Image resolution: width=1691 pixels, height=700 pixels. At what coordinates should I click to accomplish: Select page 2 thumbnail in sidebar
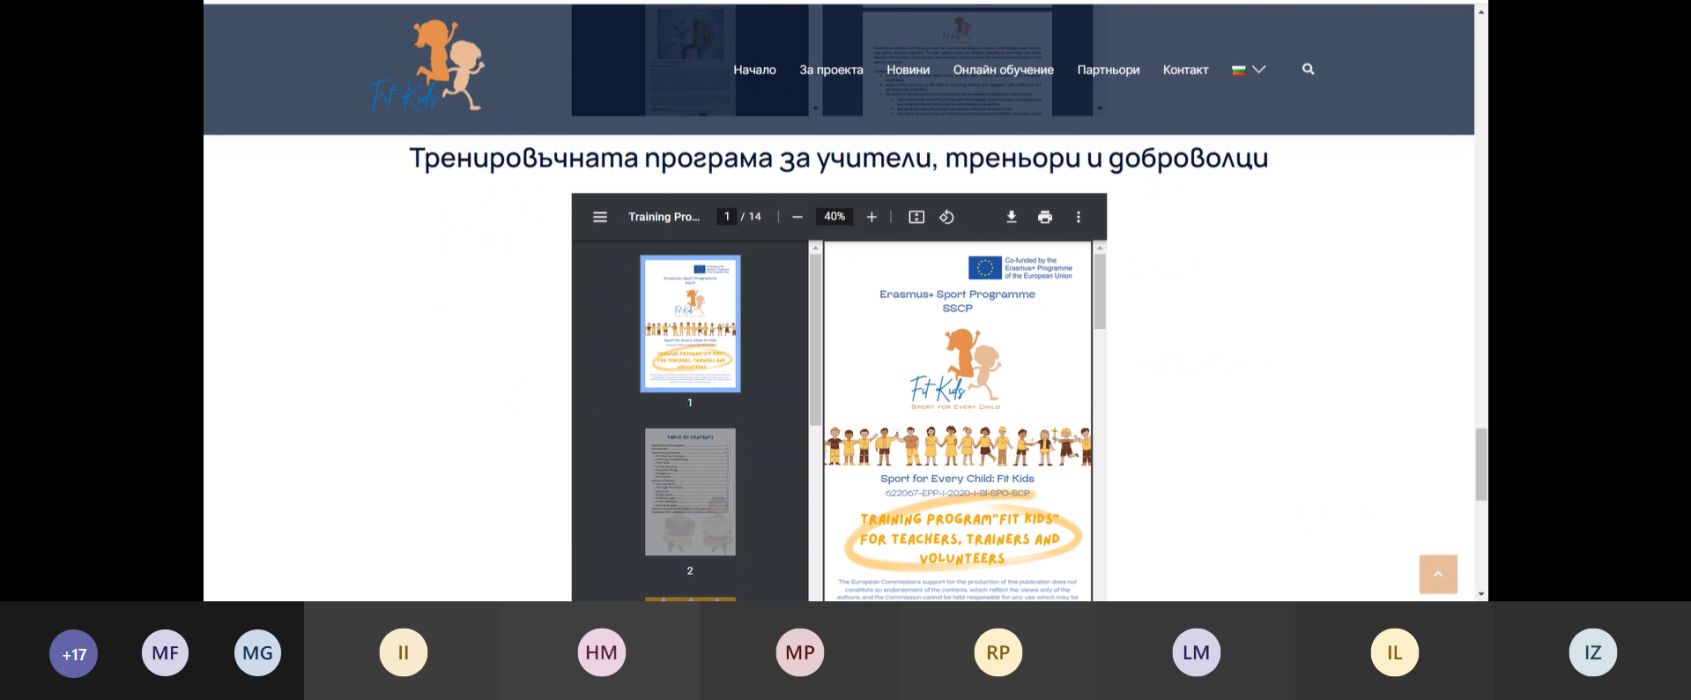pyautogui.click(x=690, y=492)
